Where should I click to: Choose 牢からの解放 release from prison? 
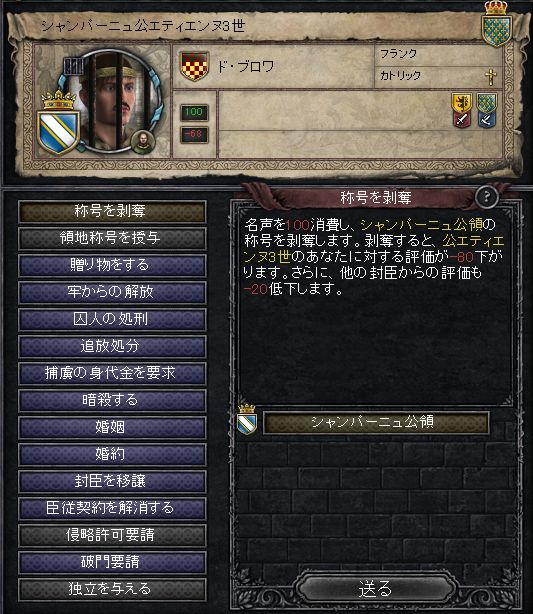click(x=112, y=293)
